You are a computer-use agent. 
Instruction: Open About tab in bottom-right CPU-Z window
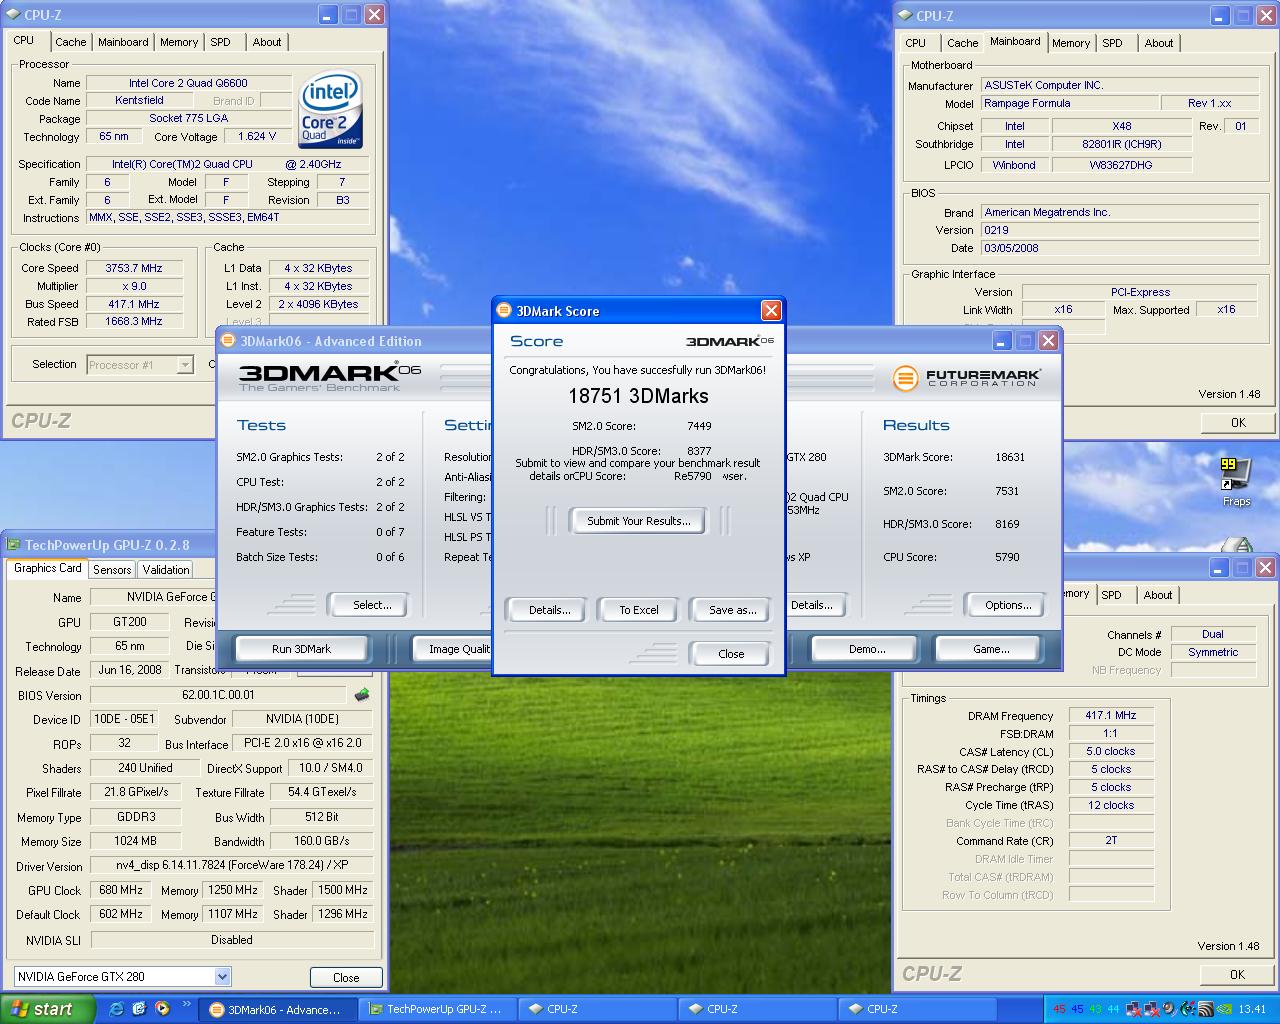click(1158, 595)
